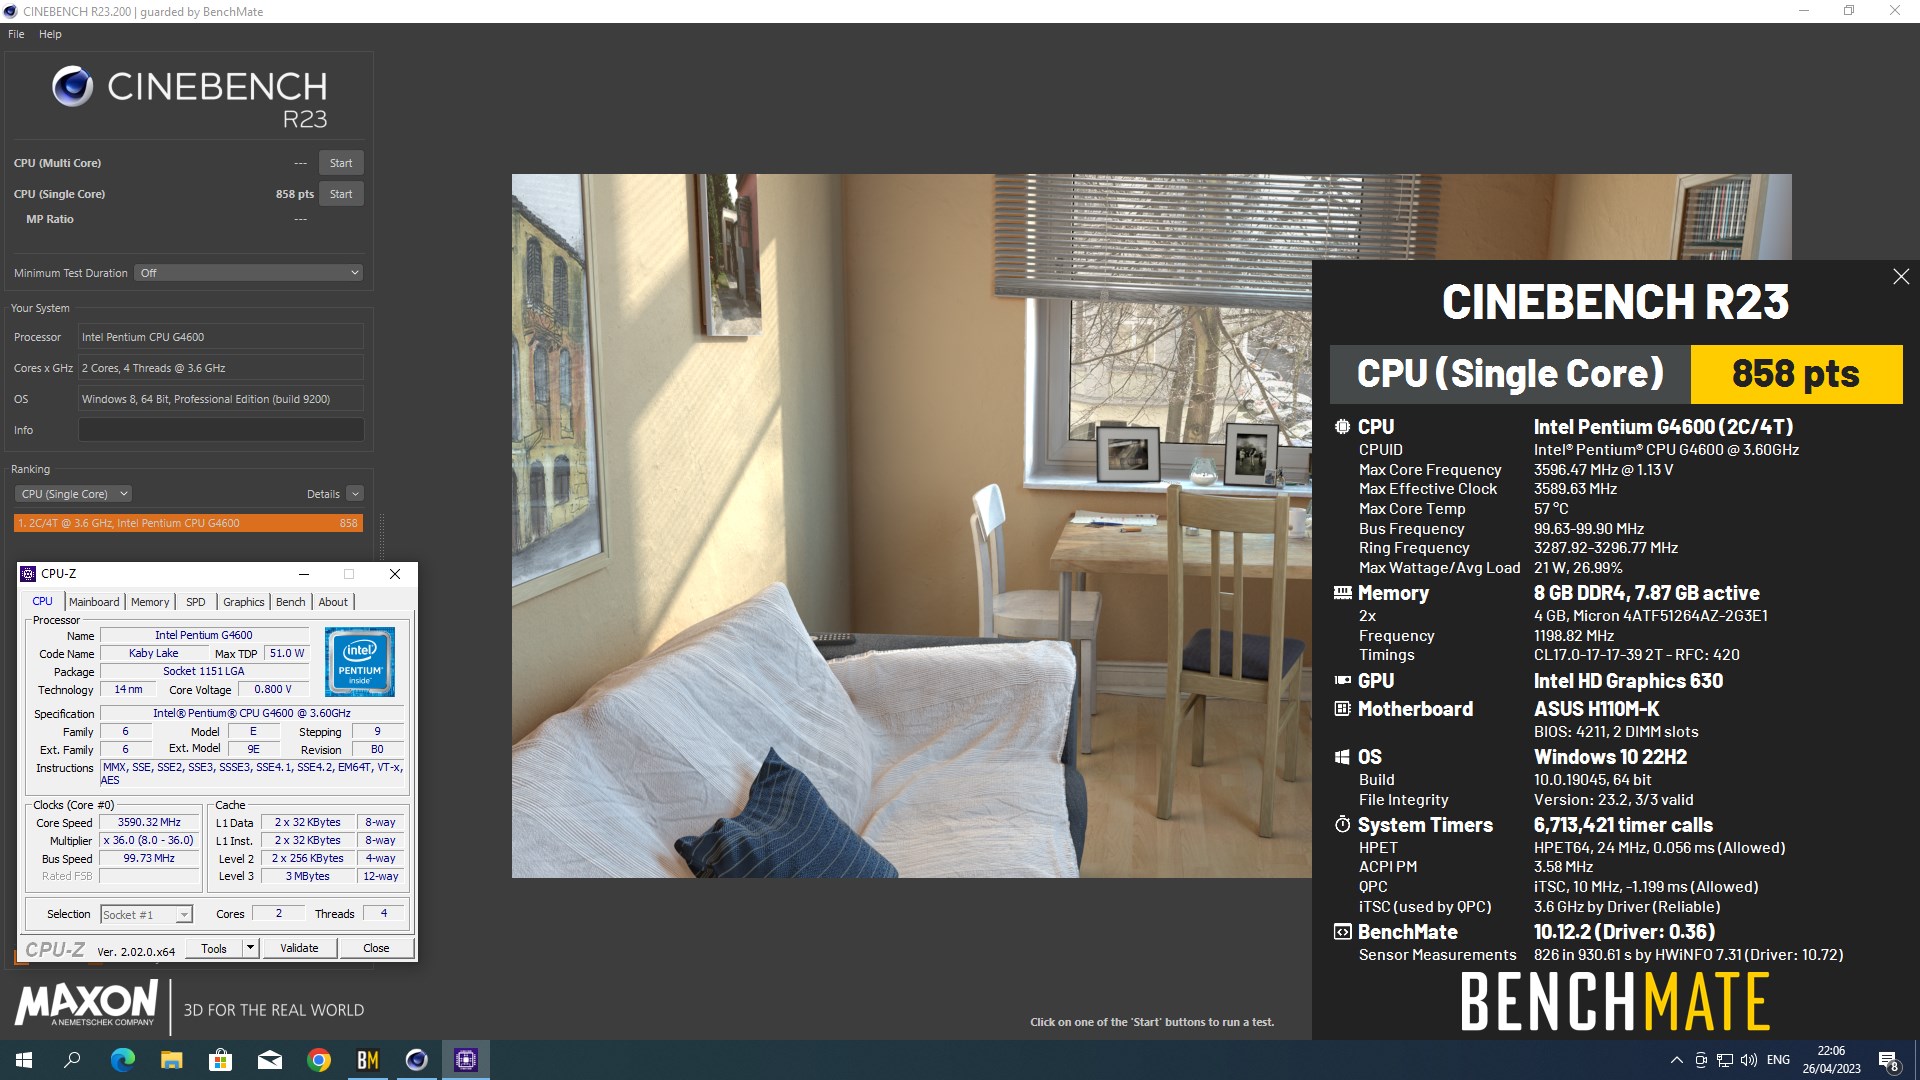The width and height of the screenshot is (1920, 1080).
Task: Click the Memory section icon in BenchMate panel
Action: pos(1342,593)
